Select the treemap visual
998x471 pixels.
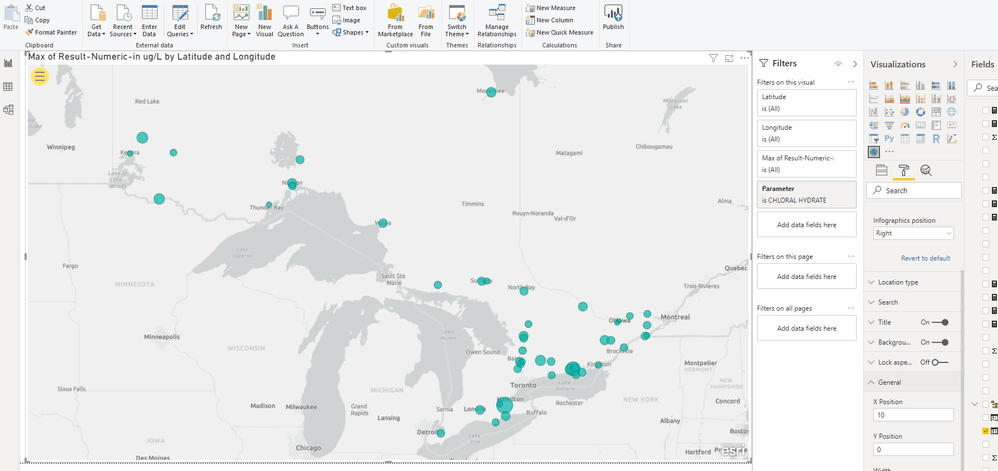coord(936,112)
